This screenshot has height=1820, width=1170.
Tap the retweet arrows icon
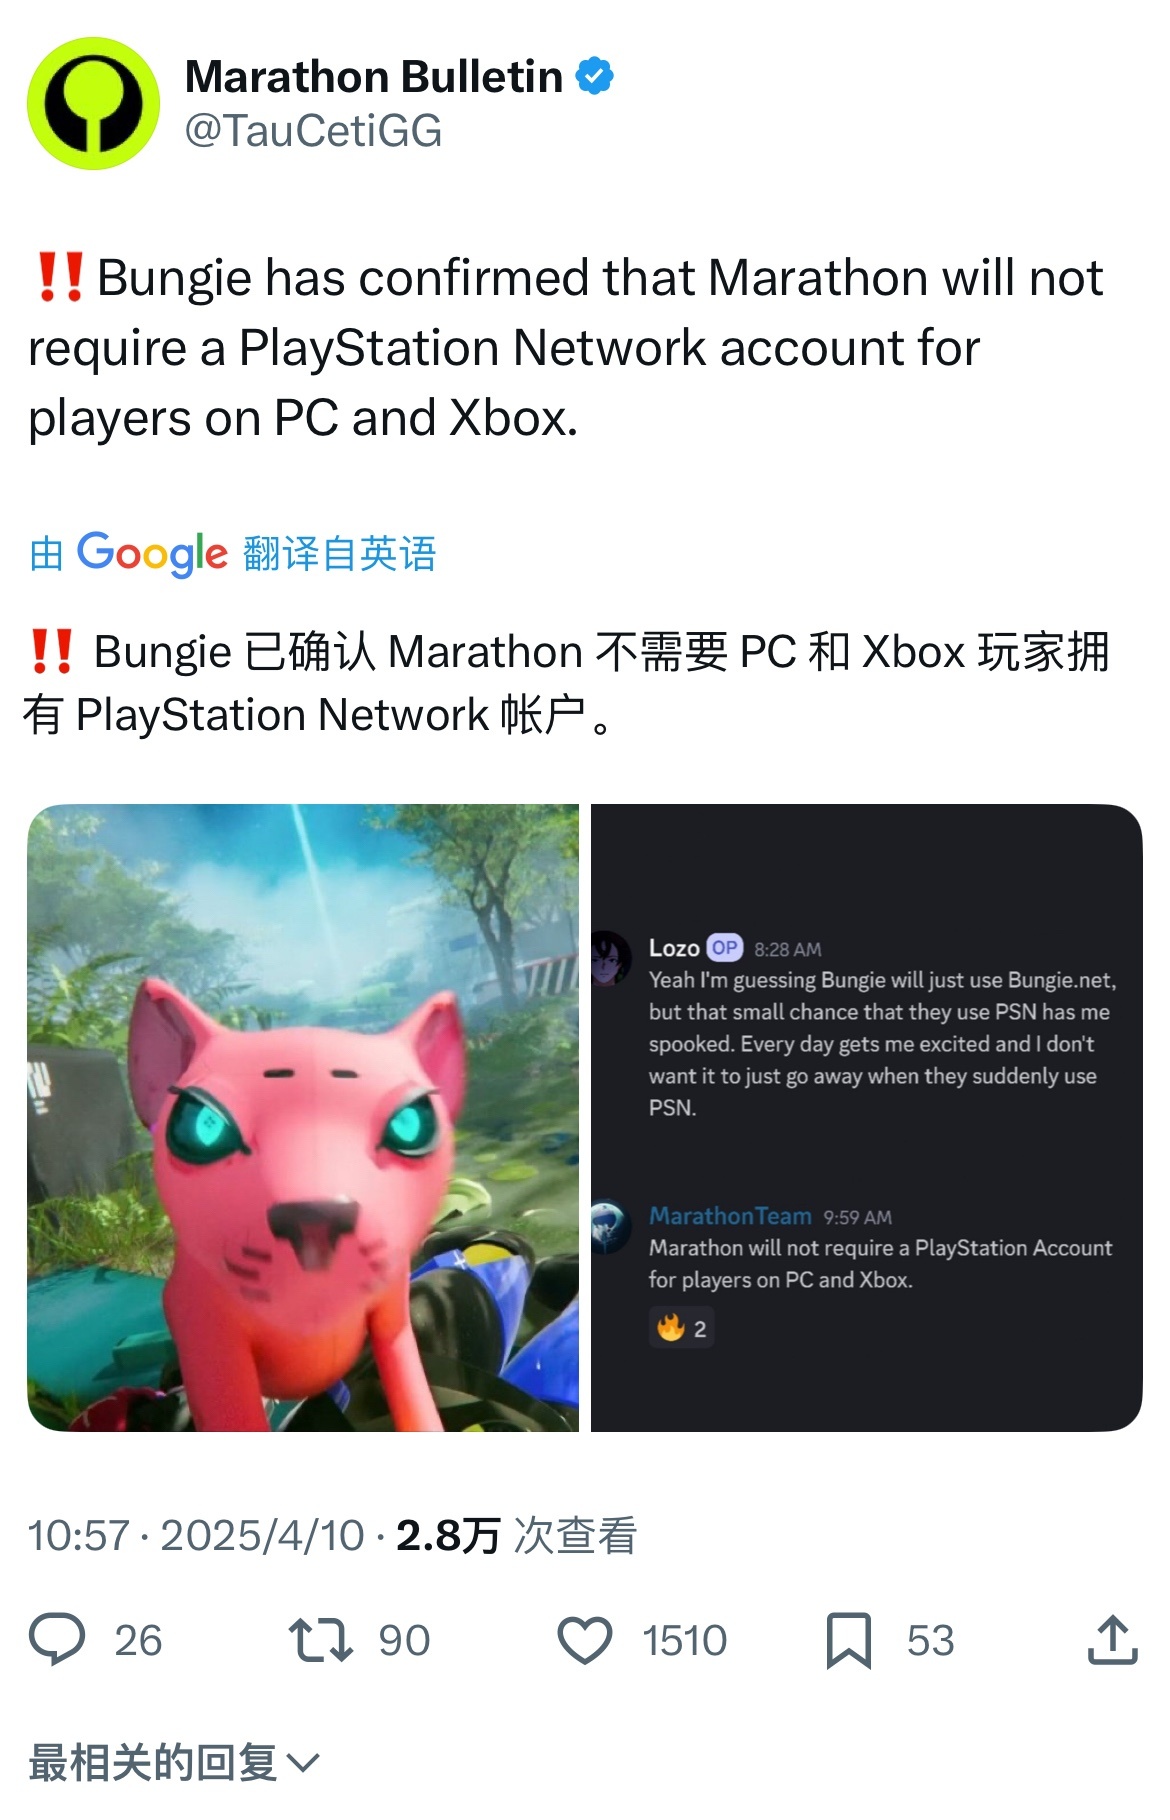coord(320,1640)
